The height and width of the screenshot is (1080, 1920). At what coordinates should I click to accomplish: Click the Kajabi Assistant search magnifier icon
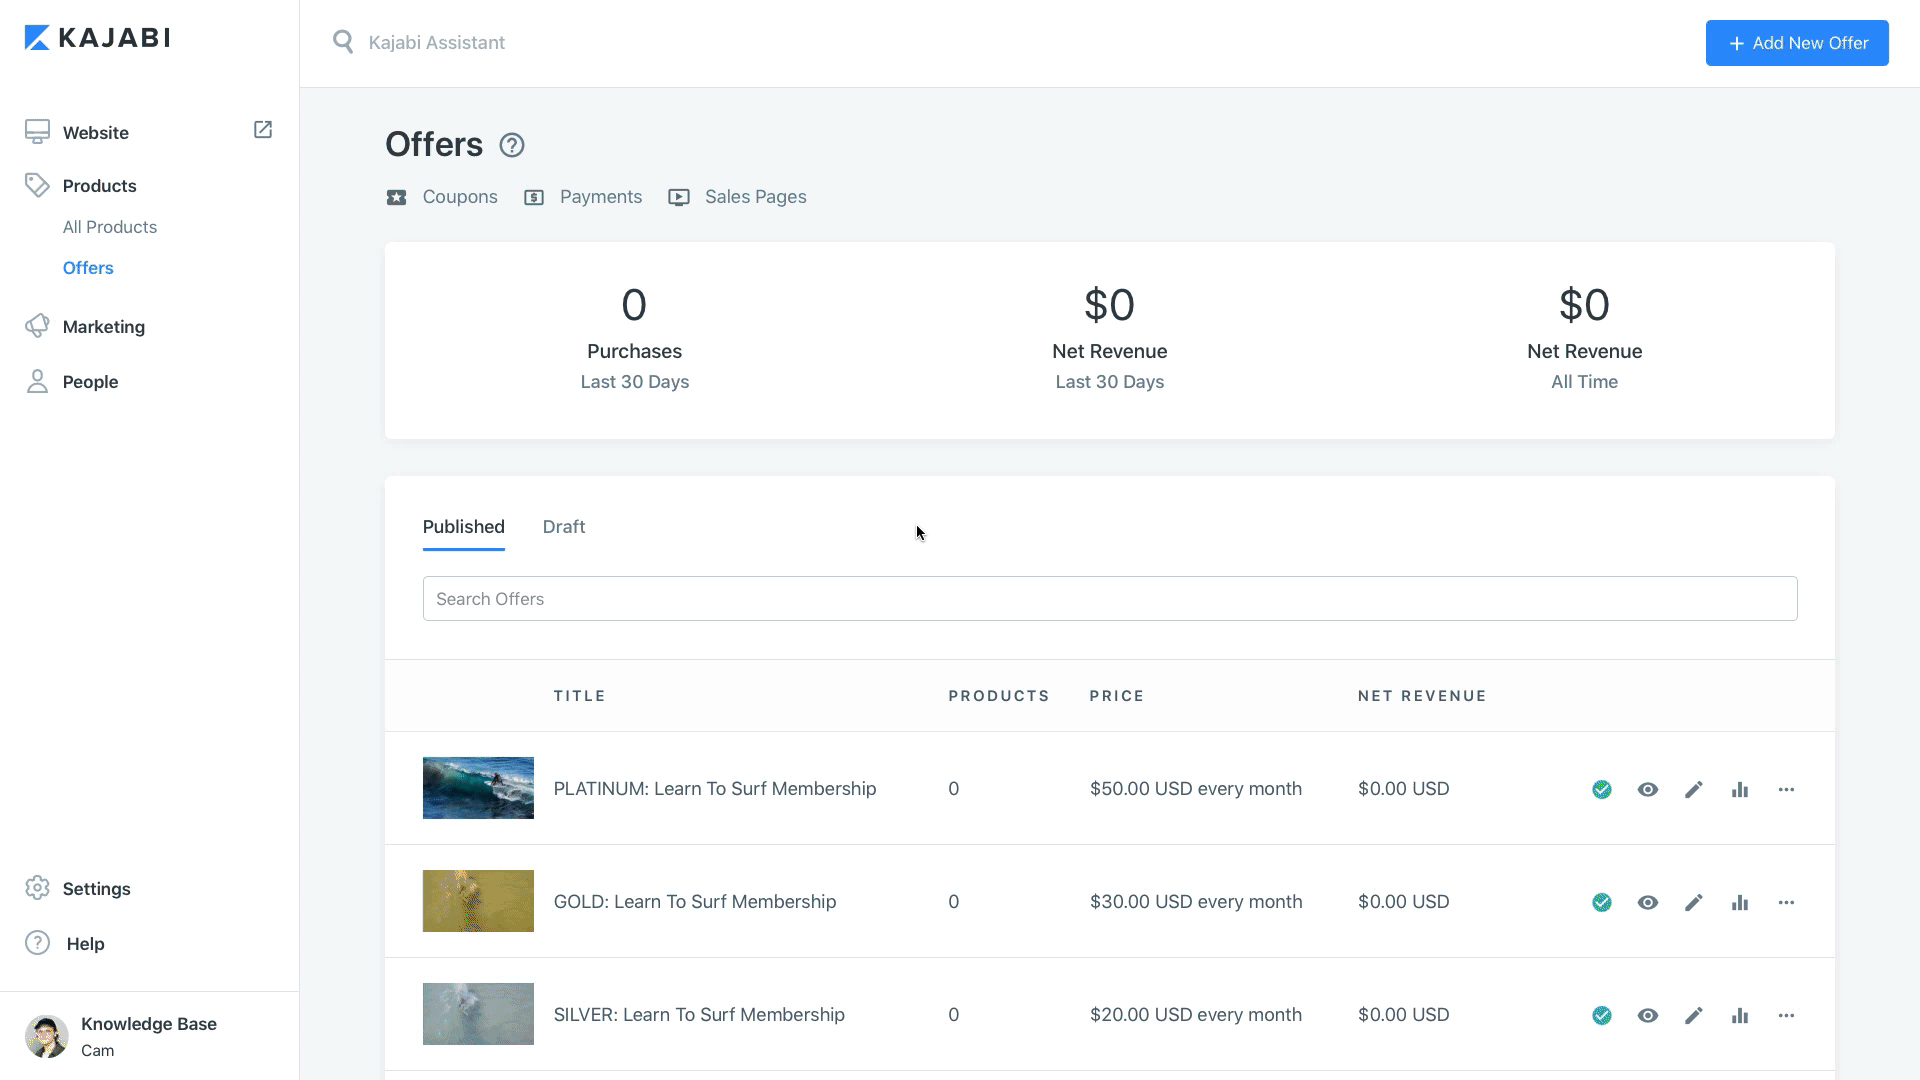pyautogui.click(x=343, y=42)
